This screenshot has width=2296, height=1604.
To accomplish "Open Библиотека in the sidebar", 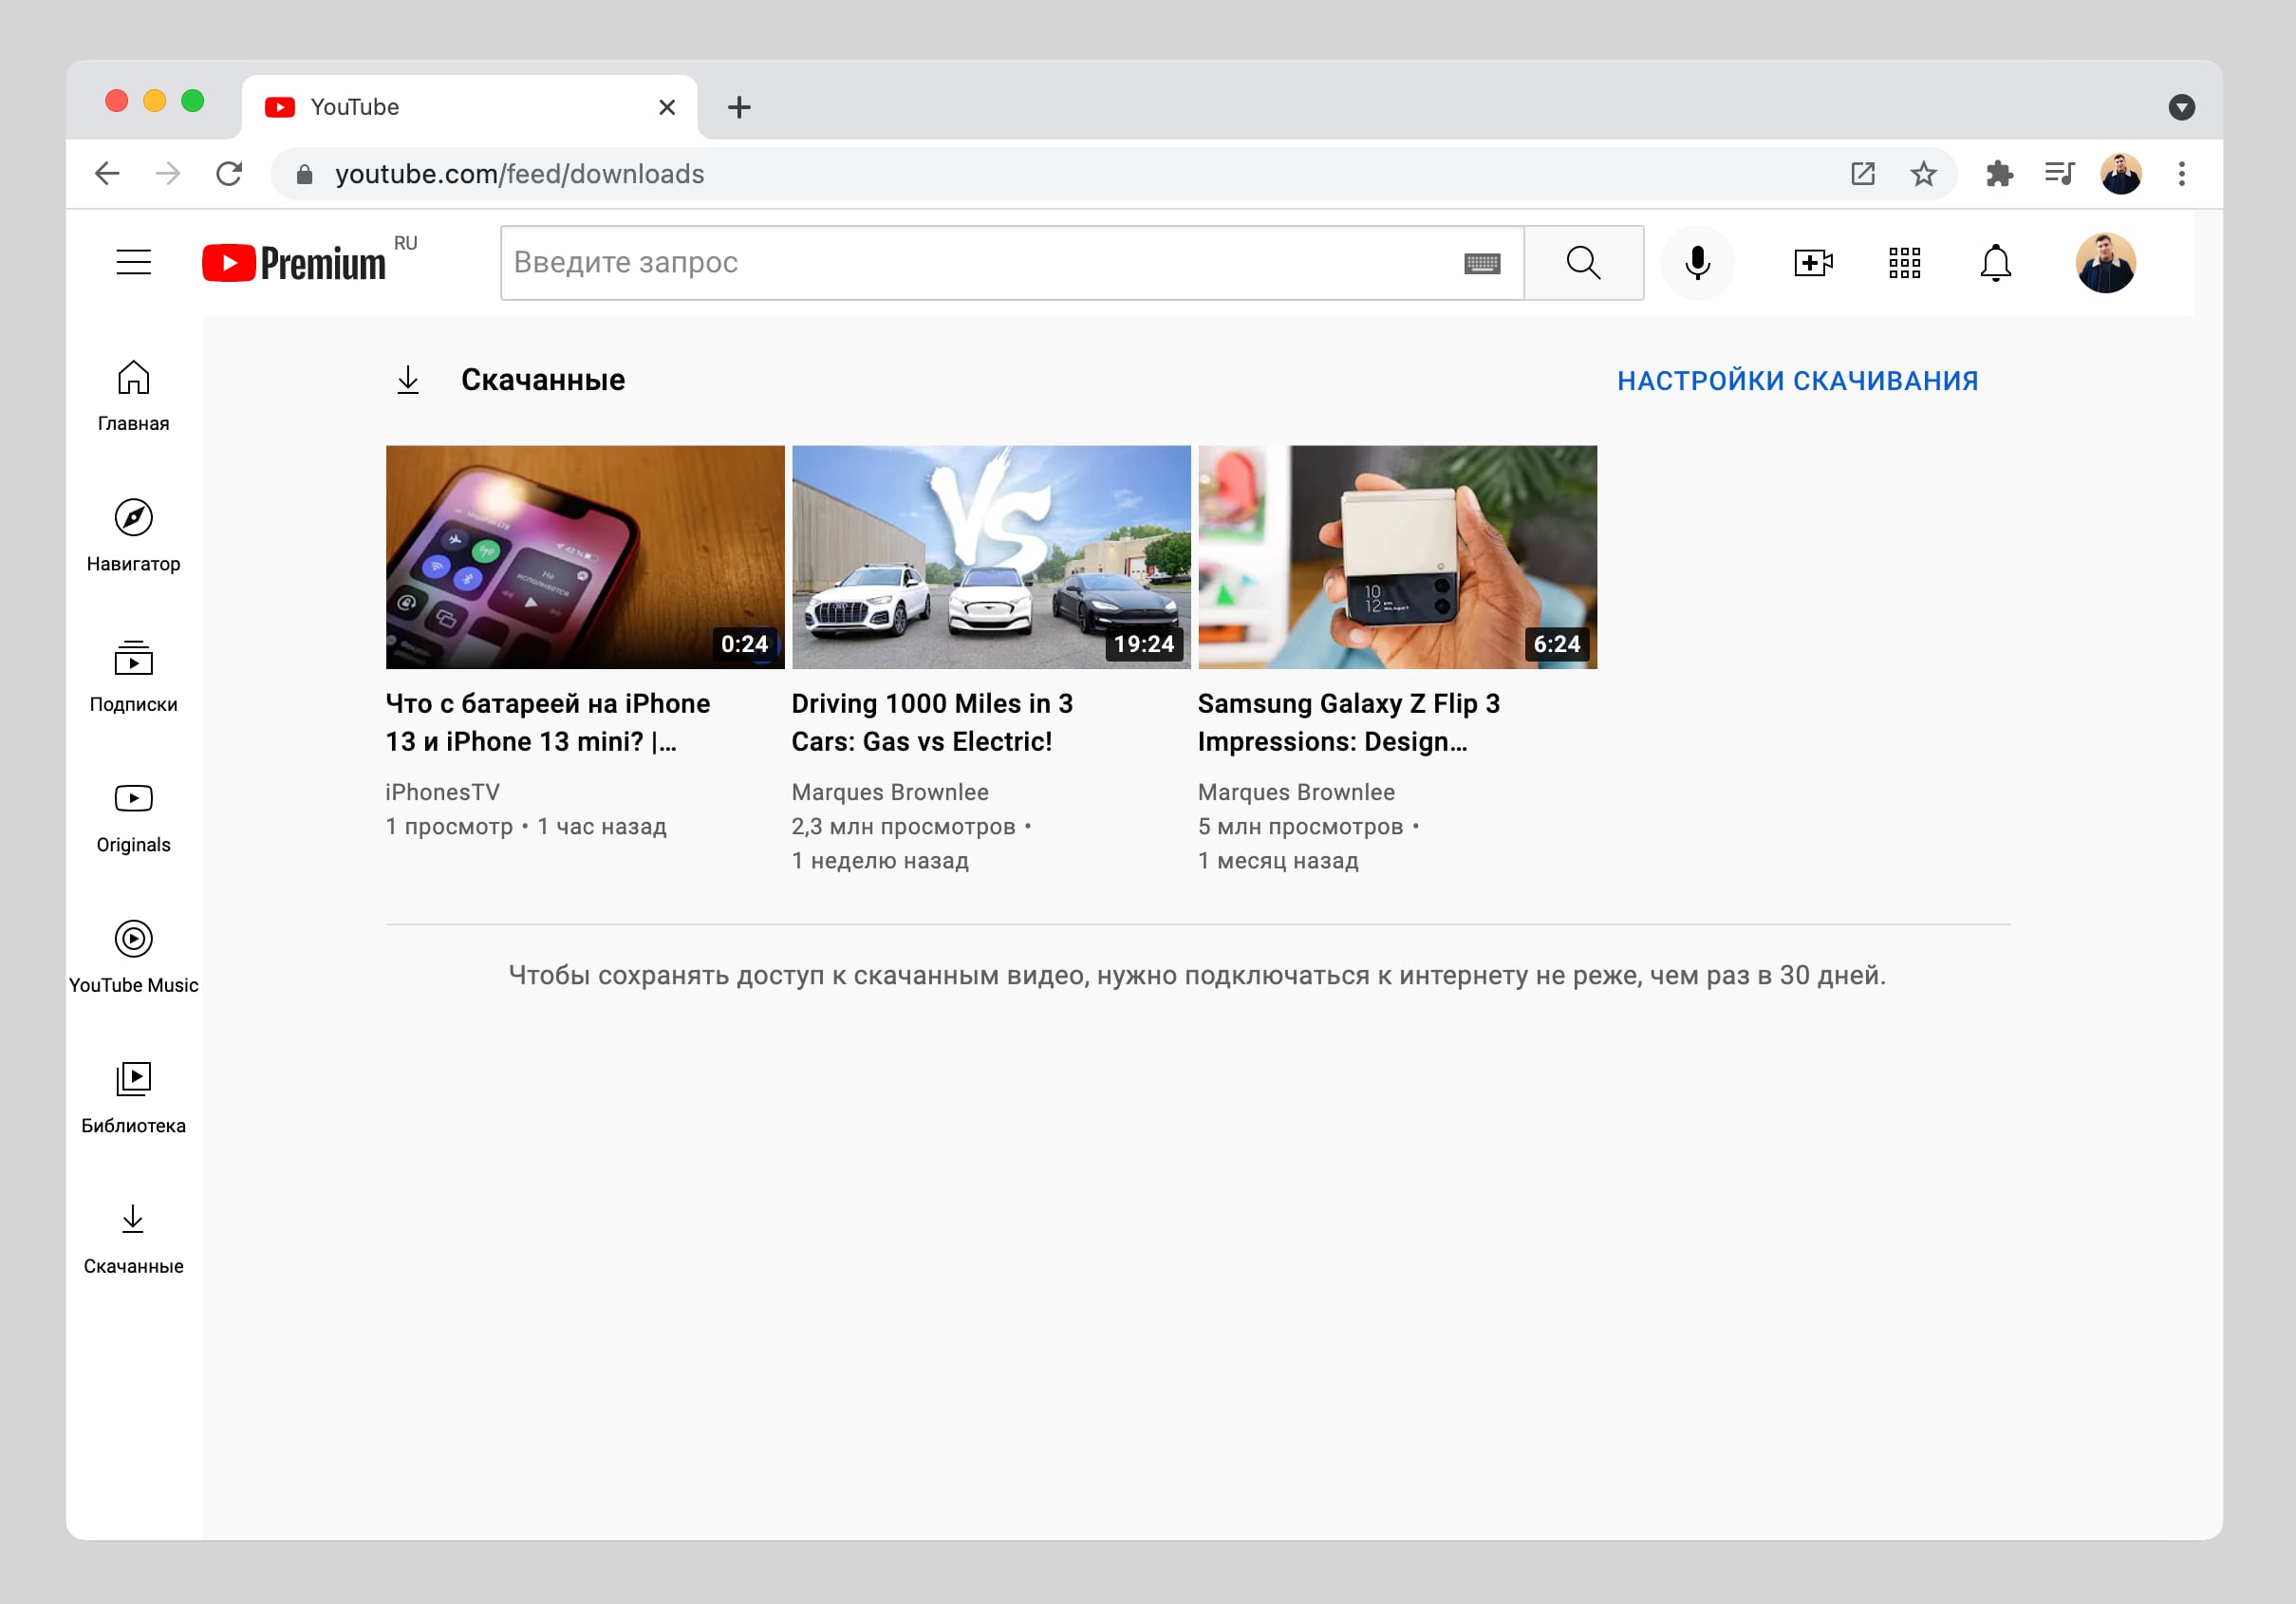I will click(x=133, y=1098).
